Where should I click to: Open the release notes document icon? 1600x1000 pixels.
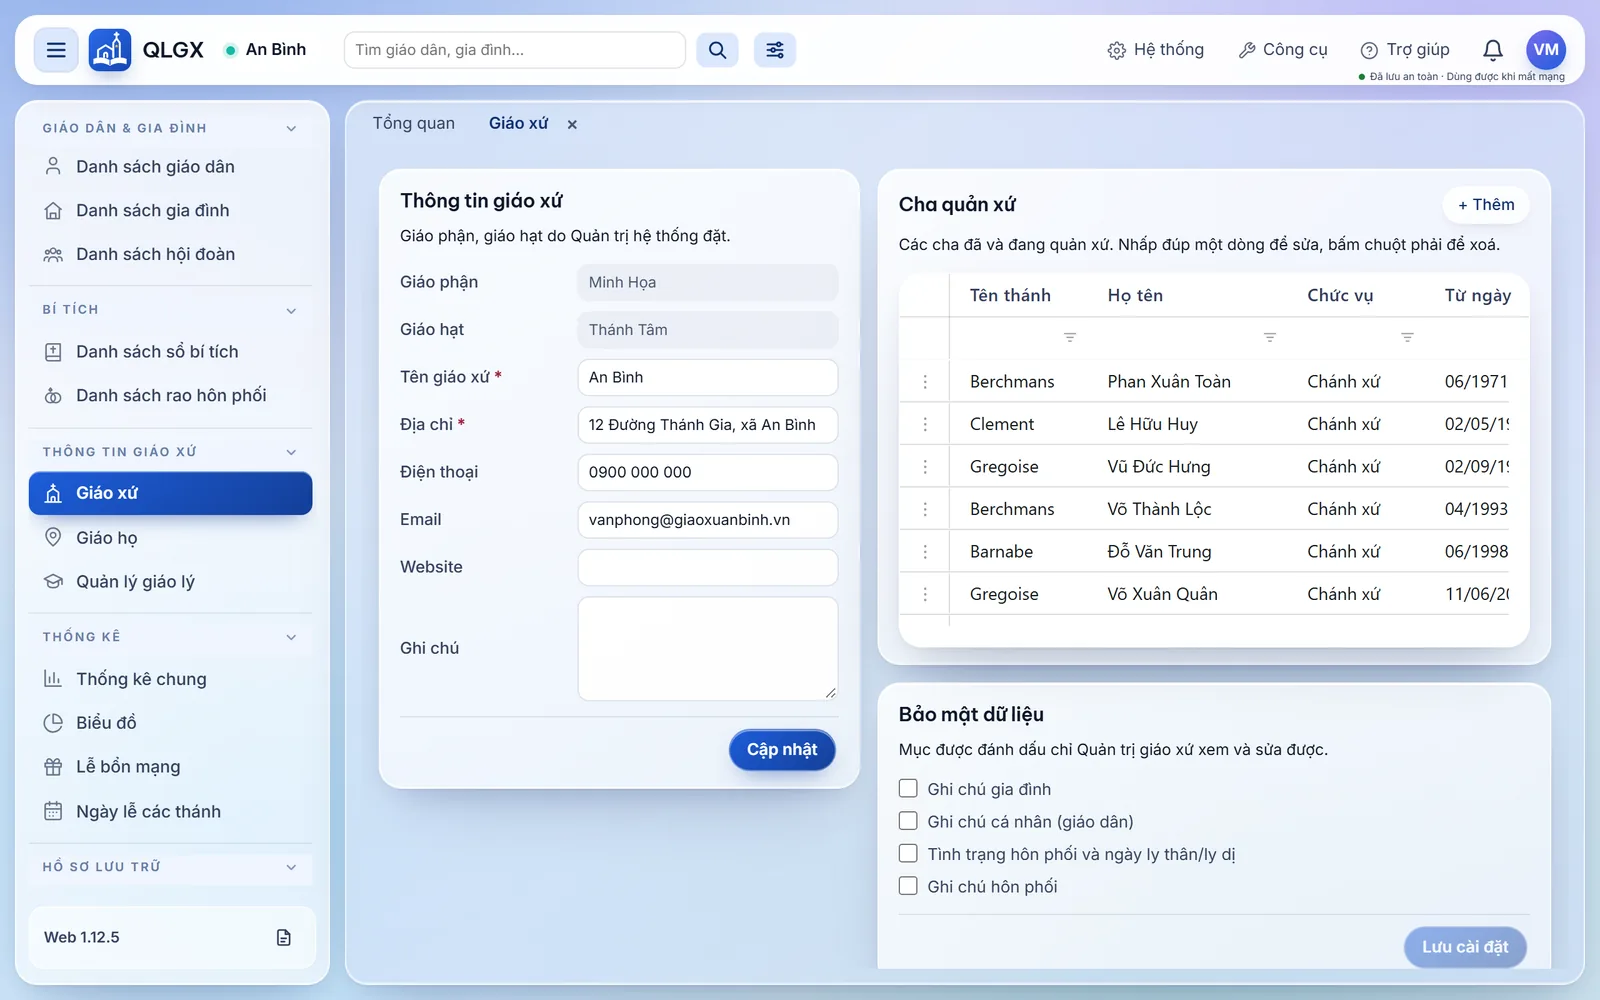284,937
